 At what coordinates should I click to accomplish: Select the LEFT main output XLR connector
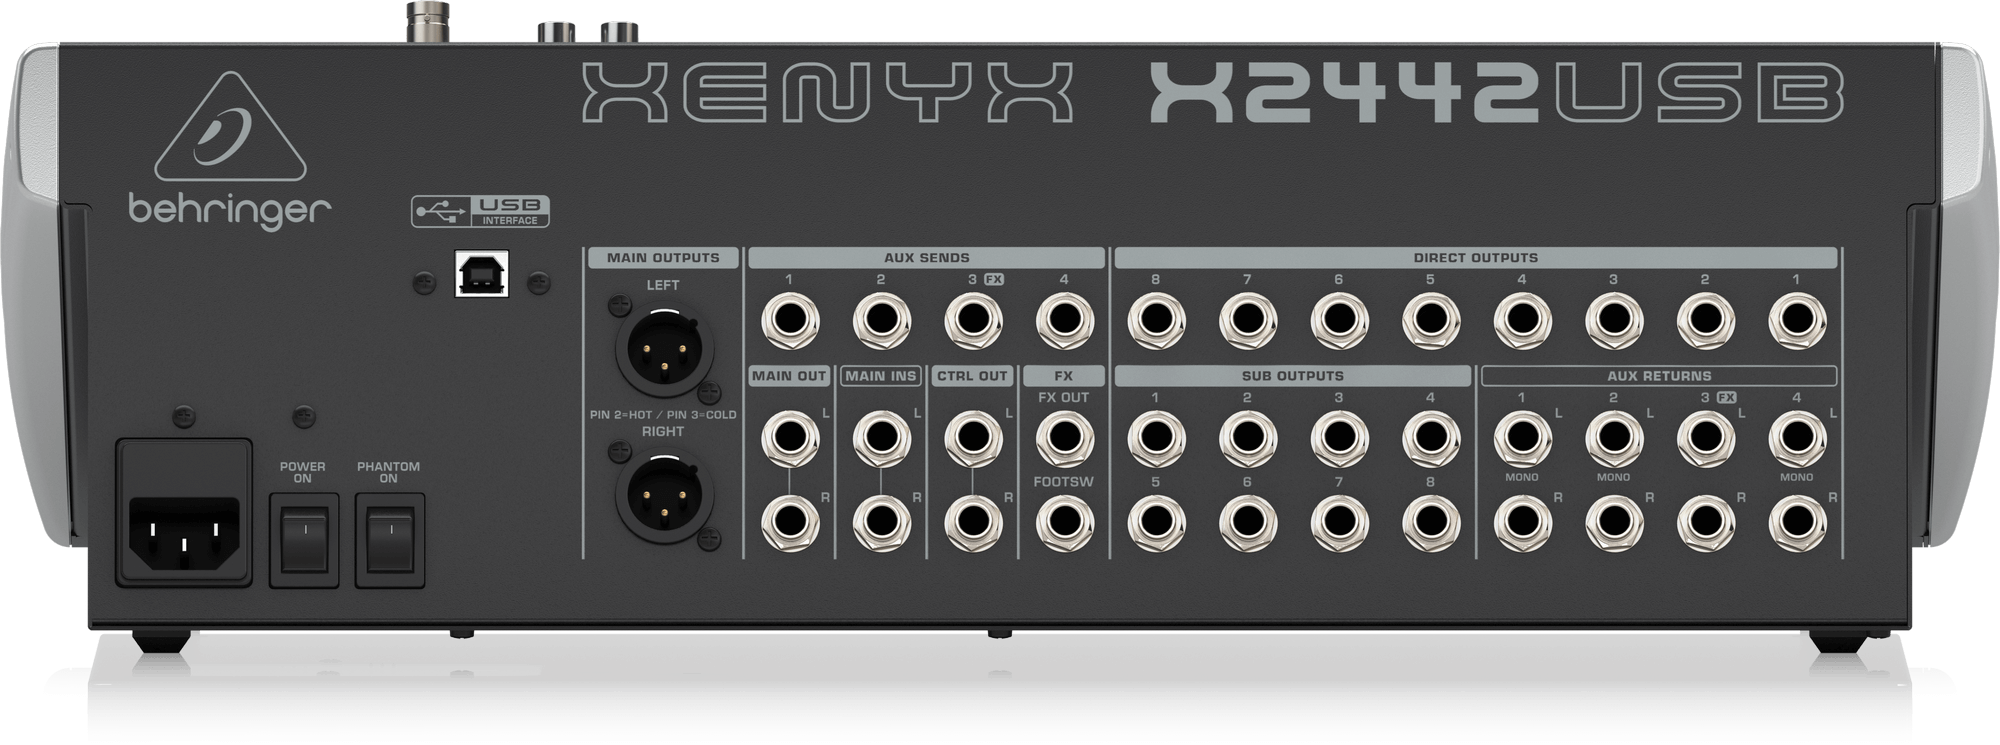click(663, 347)
